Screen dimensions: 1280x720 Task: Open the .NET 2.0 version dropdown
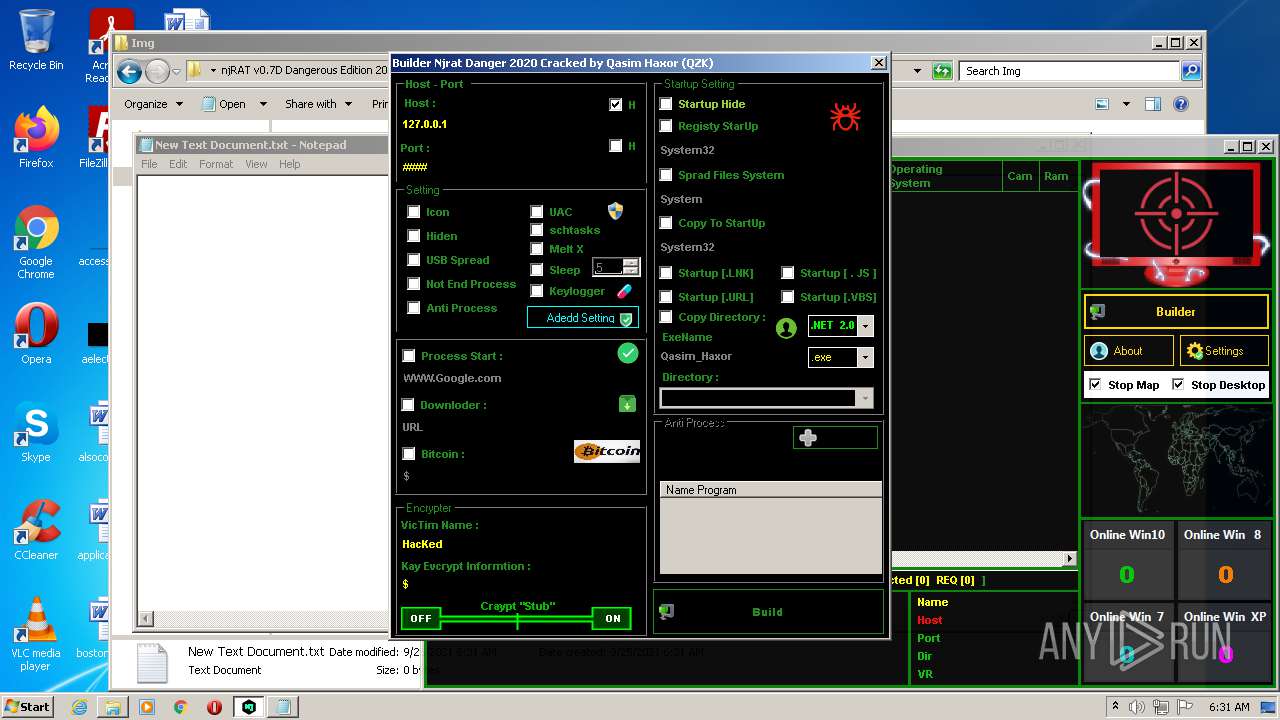pos(866,326)
